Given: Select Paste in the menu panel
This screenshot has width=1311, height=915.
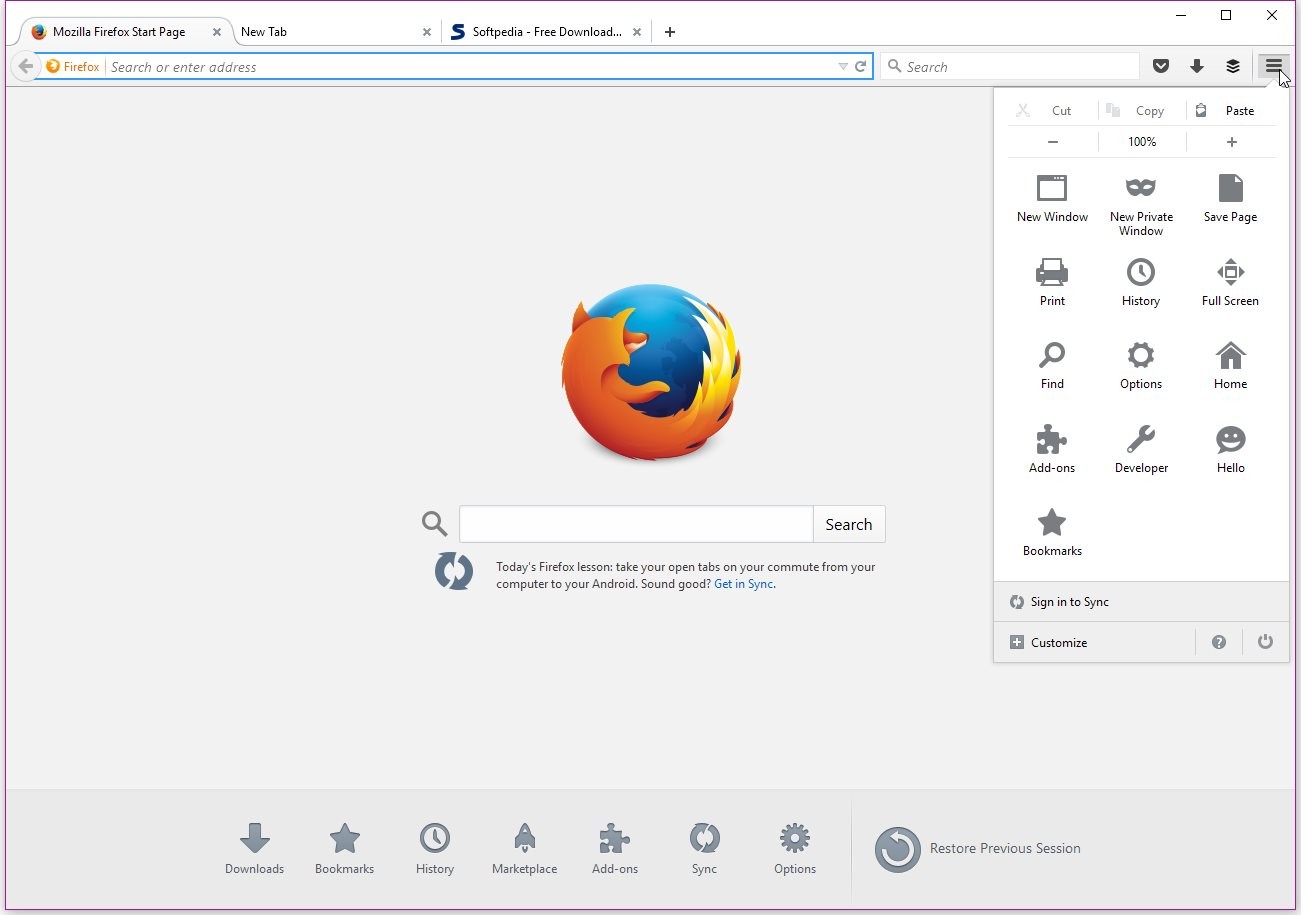Looking at the screenshot, I should [1231, 111].
